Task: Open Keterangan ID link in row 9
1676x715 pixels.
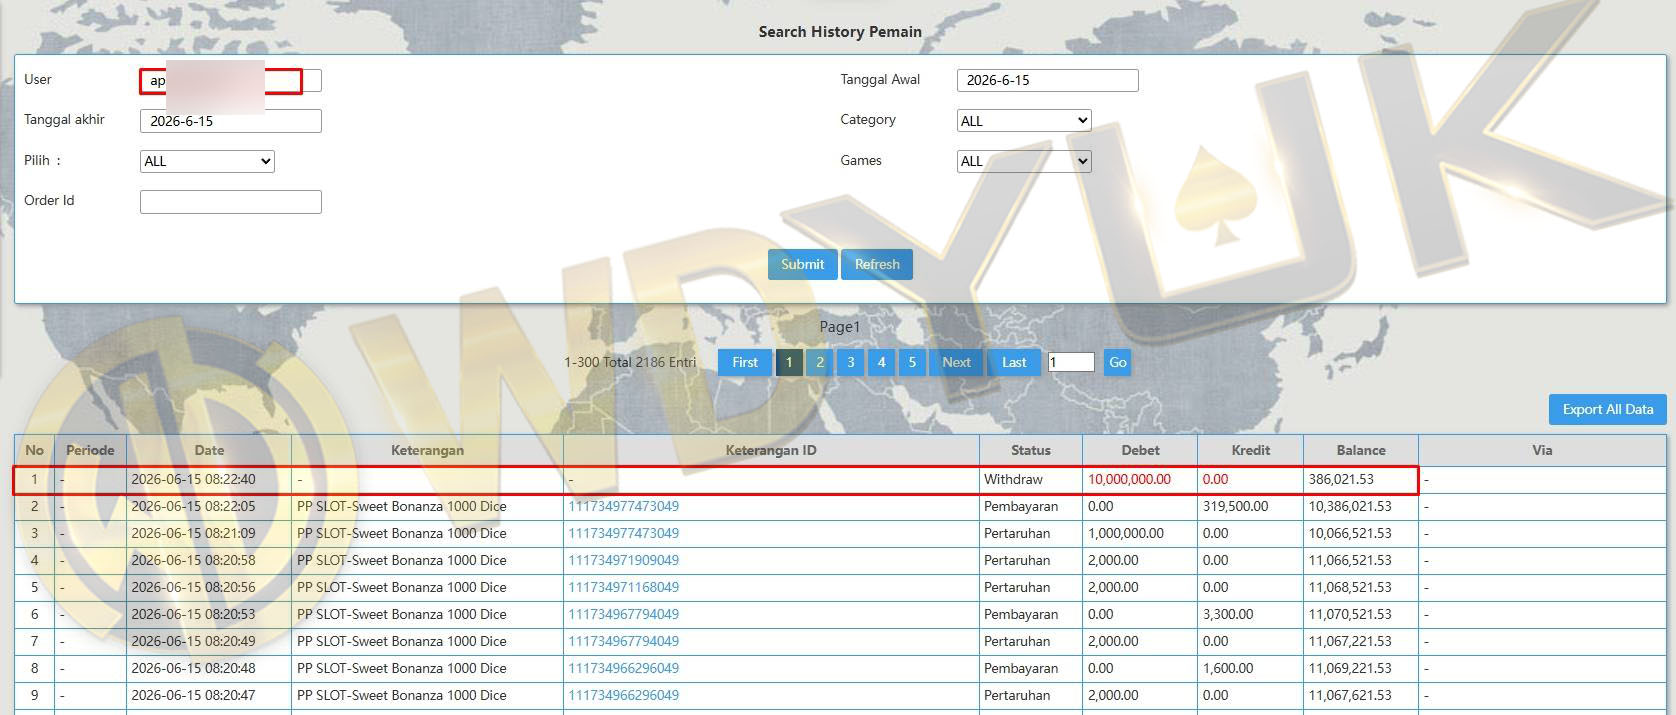Action: coord(623,695)
